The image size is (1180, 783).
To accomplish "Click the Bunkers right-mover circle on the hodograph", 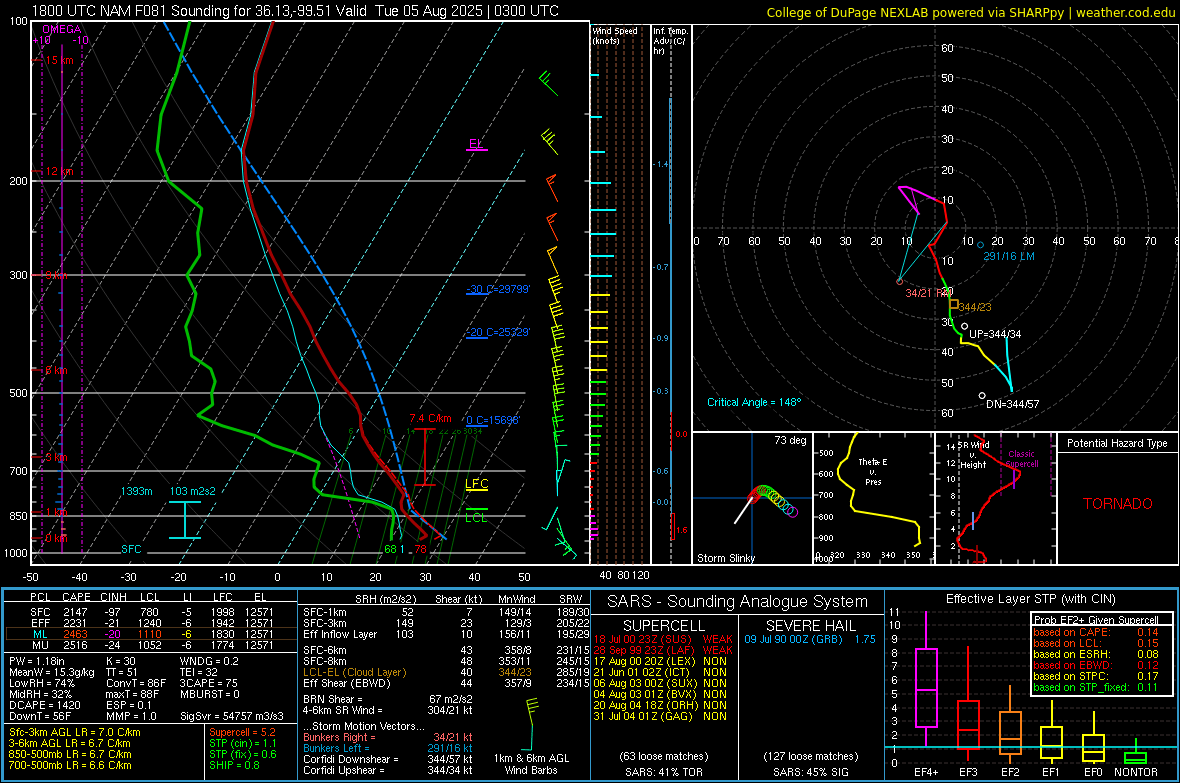I will (x=899, y=282).
